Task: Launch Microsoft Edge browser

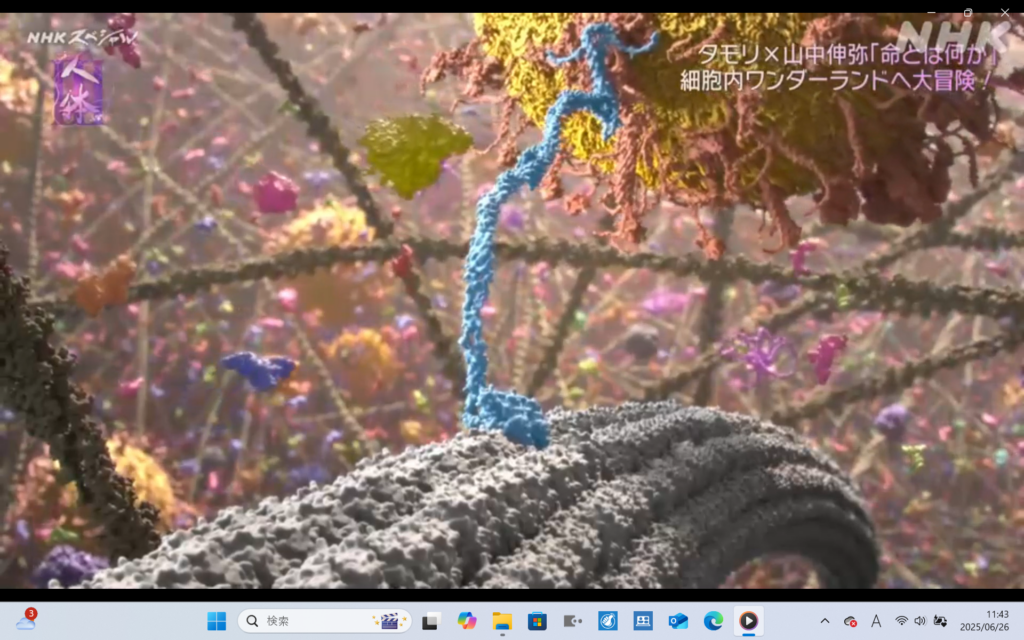Action: pyautogui.click(x=713, y=621)
